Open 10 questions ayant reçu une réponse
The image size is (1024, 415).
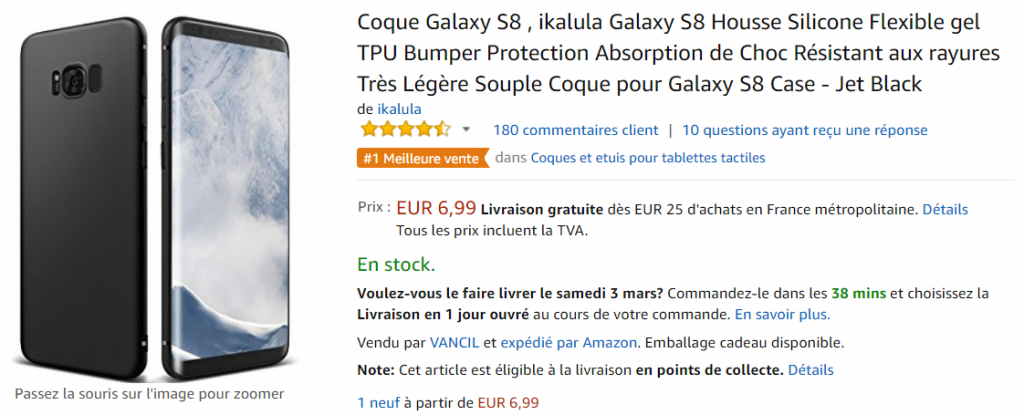tap(804, 130)
